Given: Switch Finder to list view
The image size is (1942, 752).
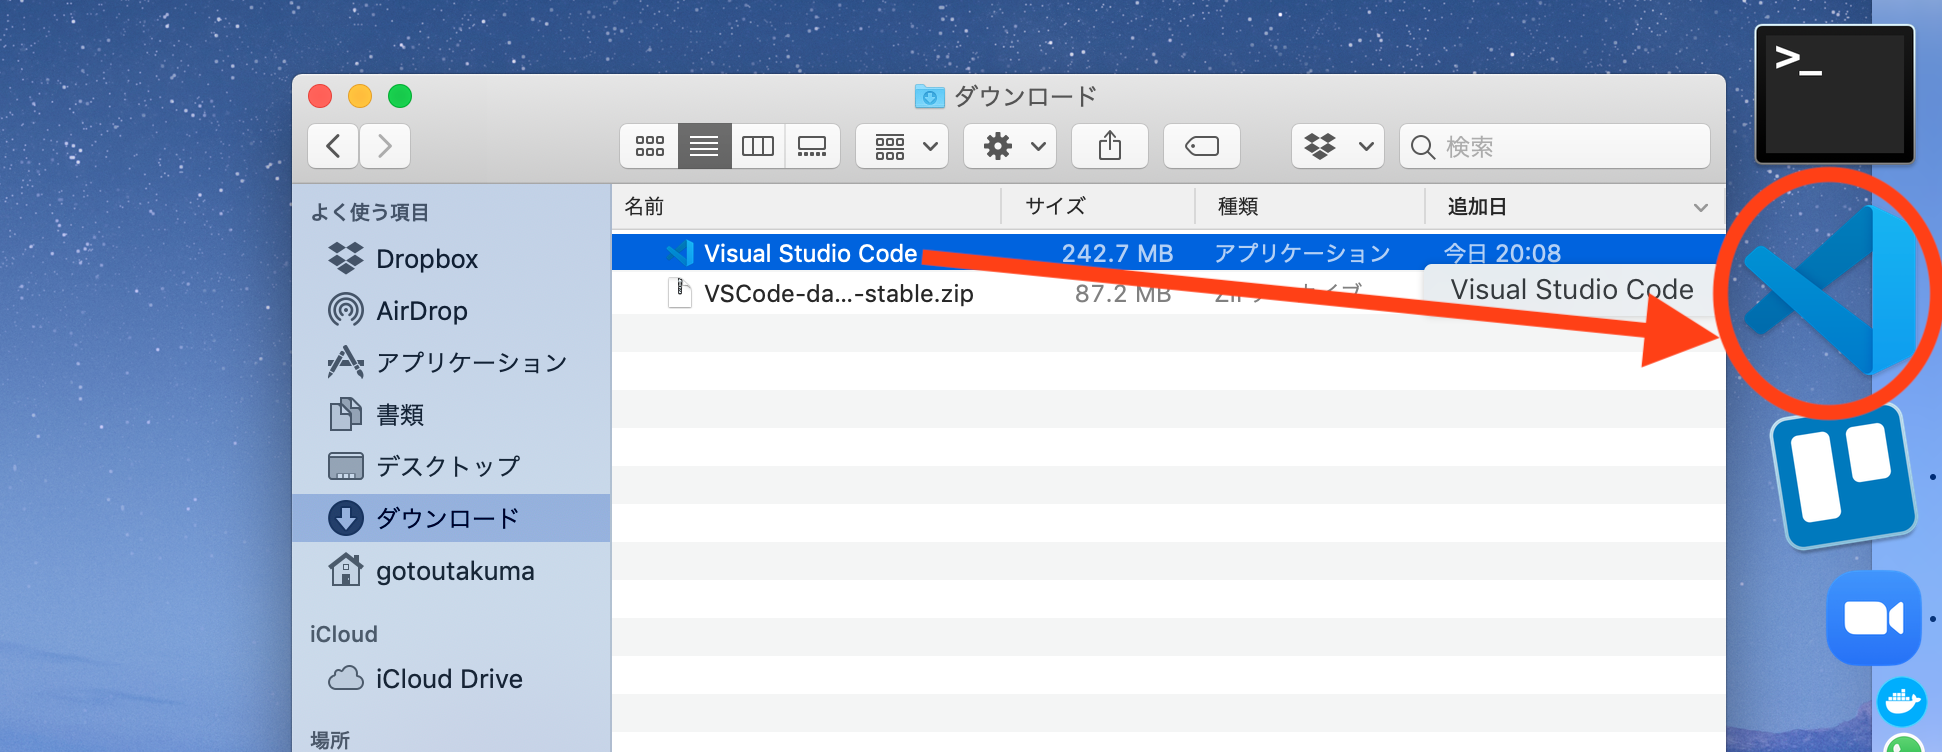Looking at the screenshot, I should [x=704, y=146].
